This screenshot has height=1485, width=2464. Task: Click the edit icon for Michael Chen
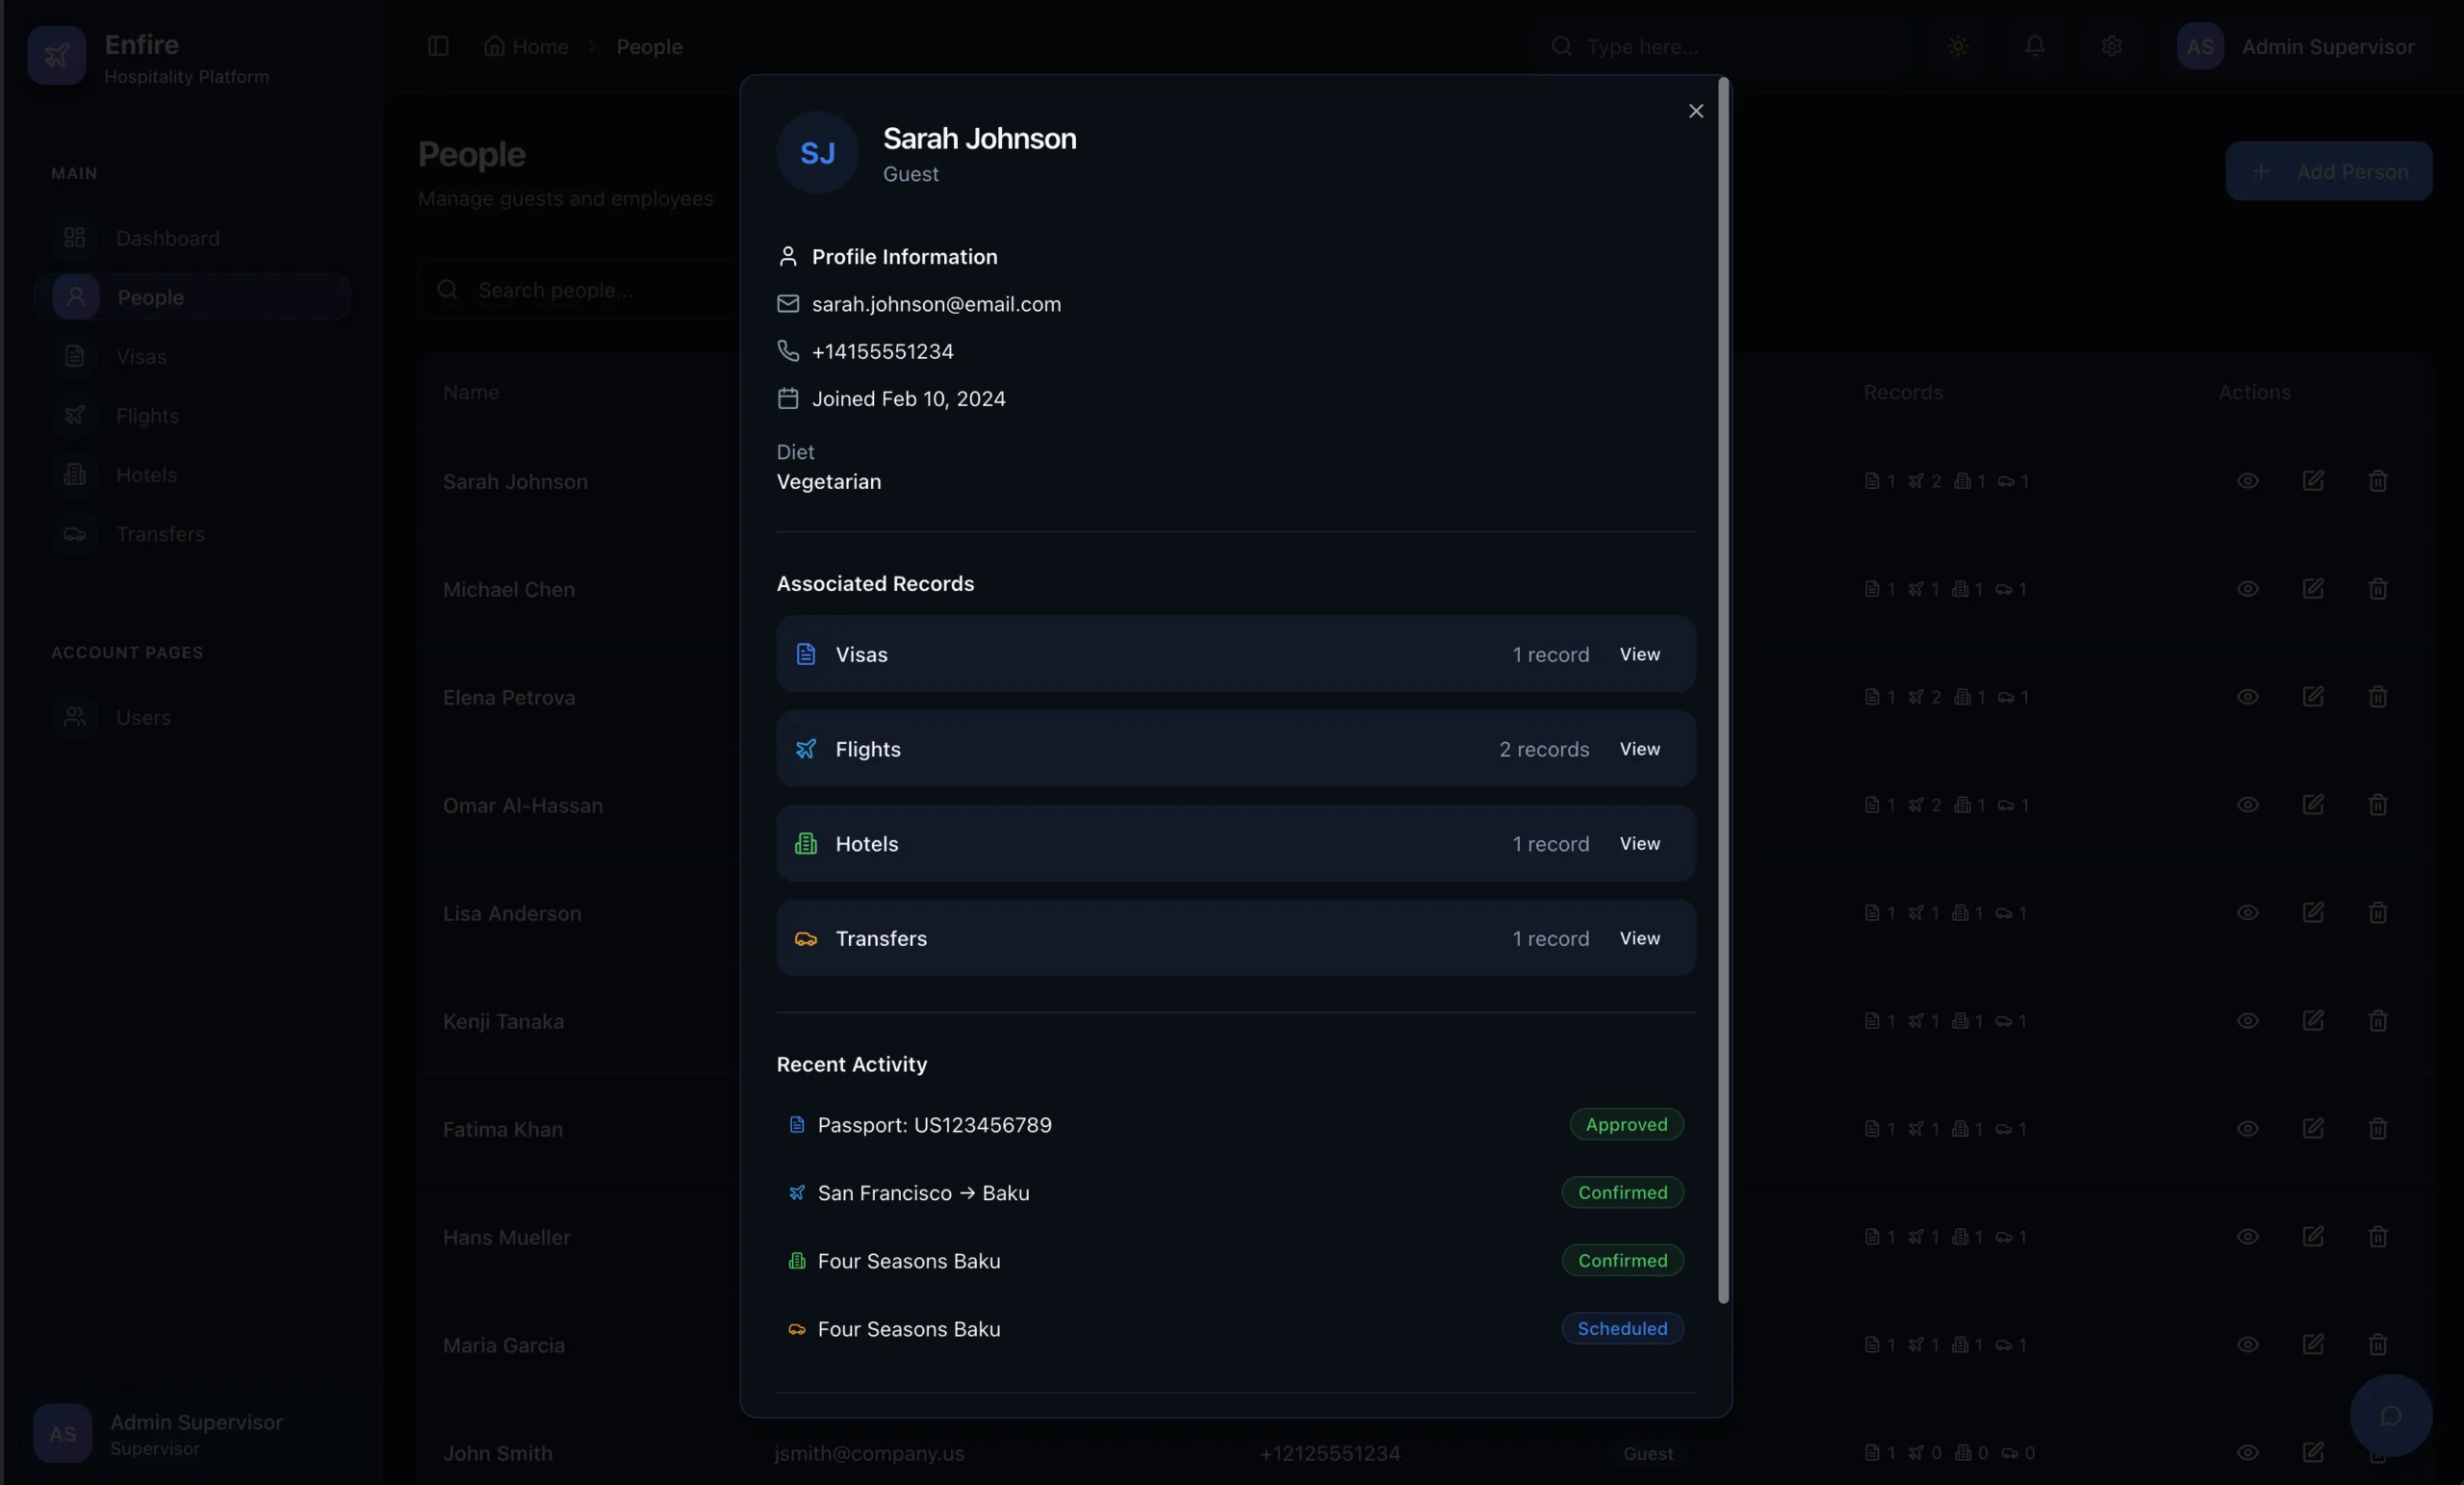pos(2312,589)
